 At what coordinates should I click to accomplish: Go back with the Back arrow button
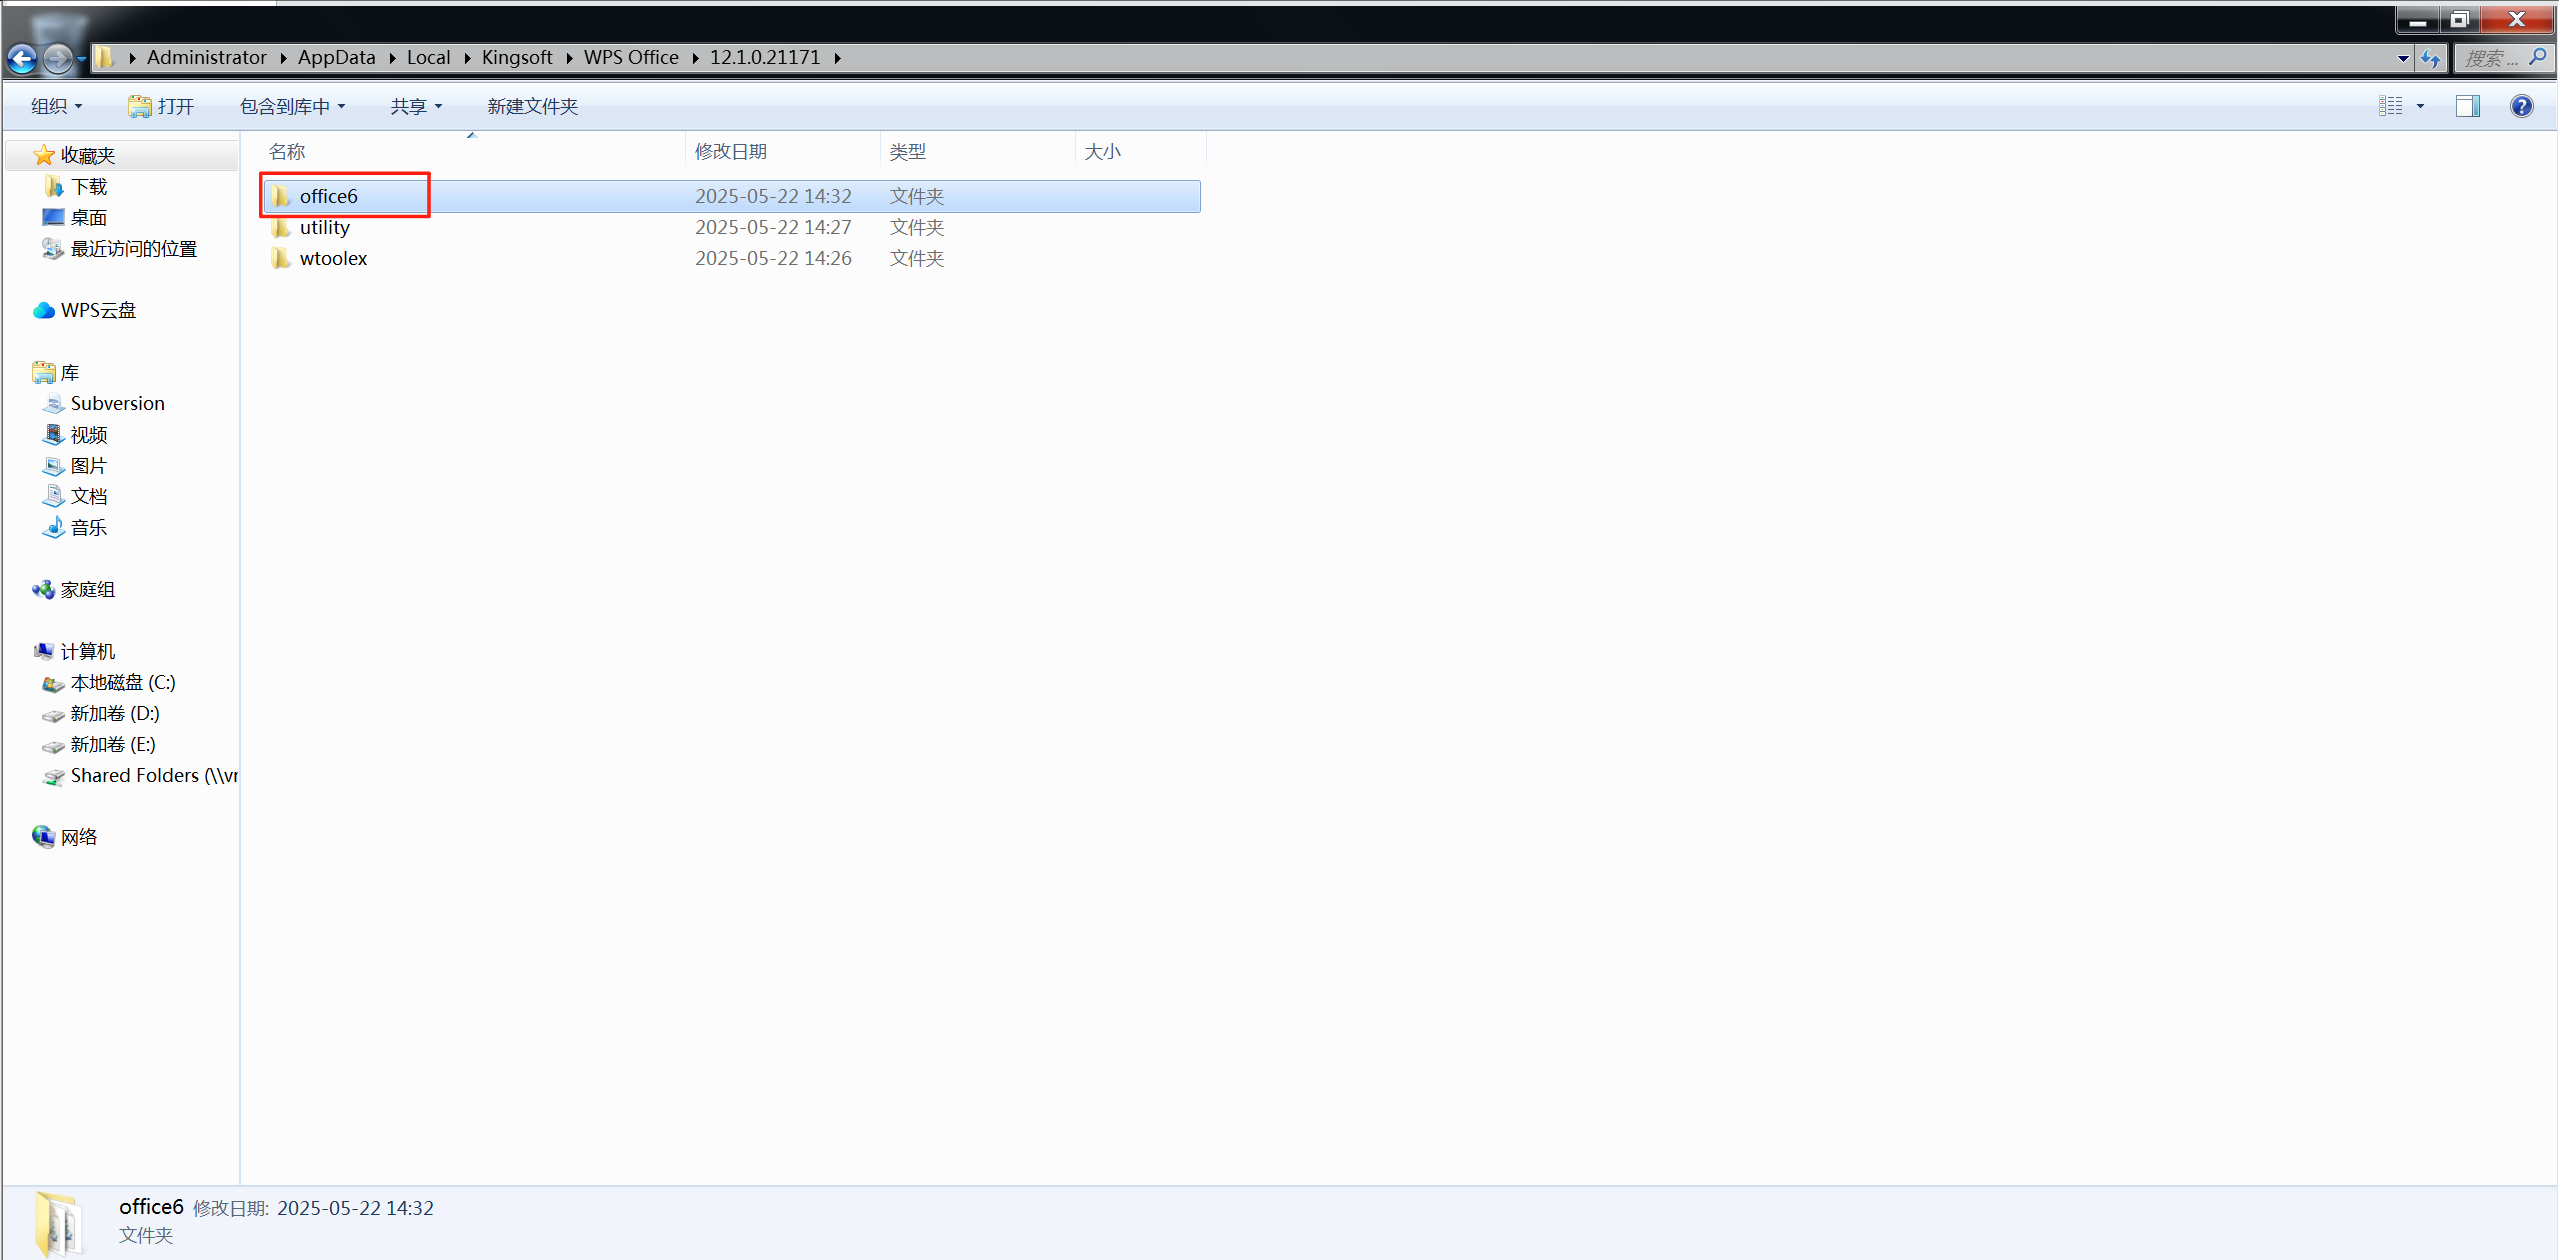pos(22,58)
